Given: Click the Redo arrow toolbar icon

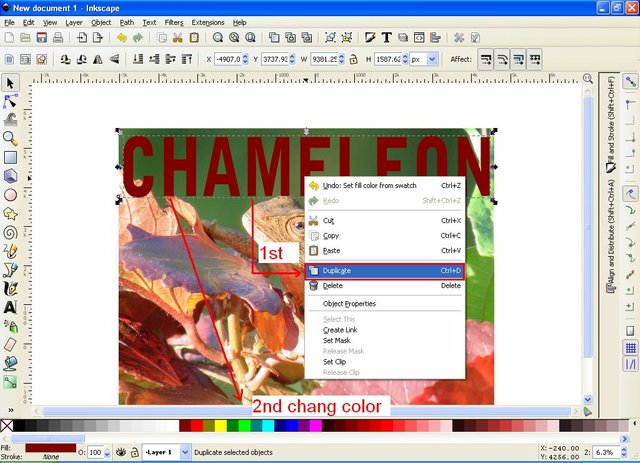Looking at the screenshot, I should [x=138, y=38].
